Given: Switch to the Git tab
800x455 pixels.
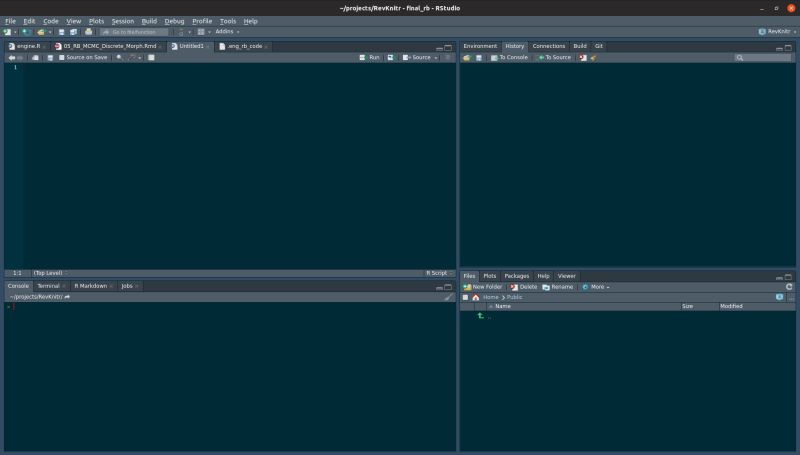Looking at the screenshot, I should 598,46.
